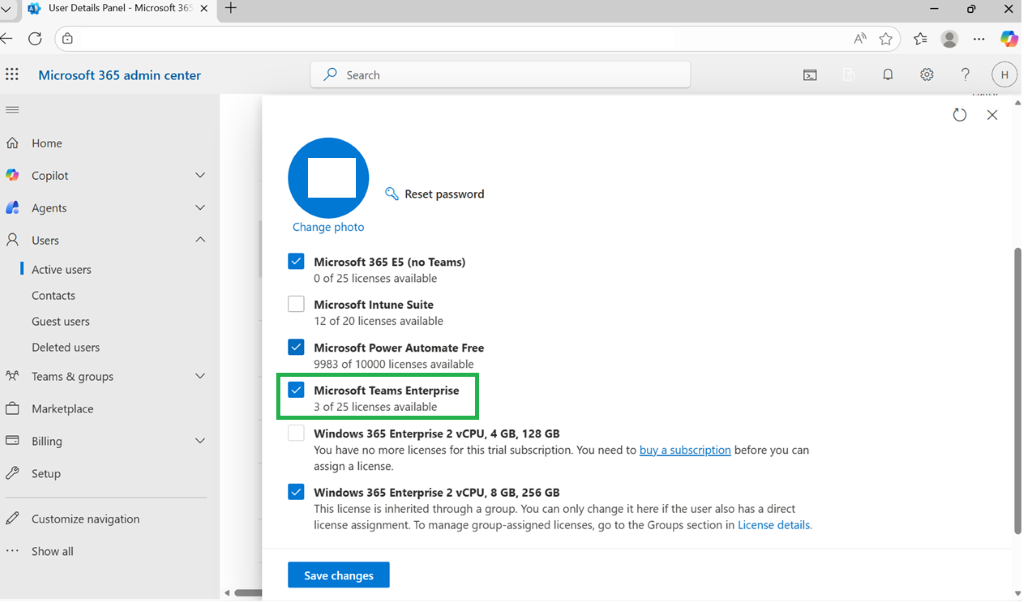This screenshot has width=1024, height=603.
Task: Open browser settings and more menu
Action: (979, 39)
